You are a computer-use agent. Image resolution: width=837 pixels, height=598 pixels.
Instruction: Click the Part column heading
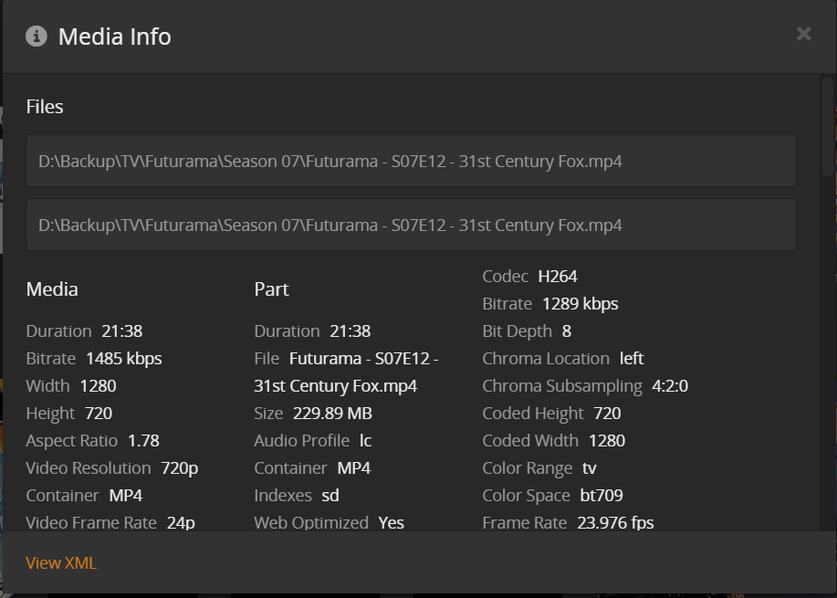click(x=271, y=290)
